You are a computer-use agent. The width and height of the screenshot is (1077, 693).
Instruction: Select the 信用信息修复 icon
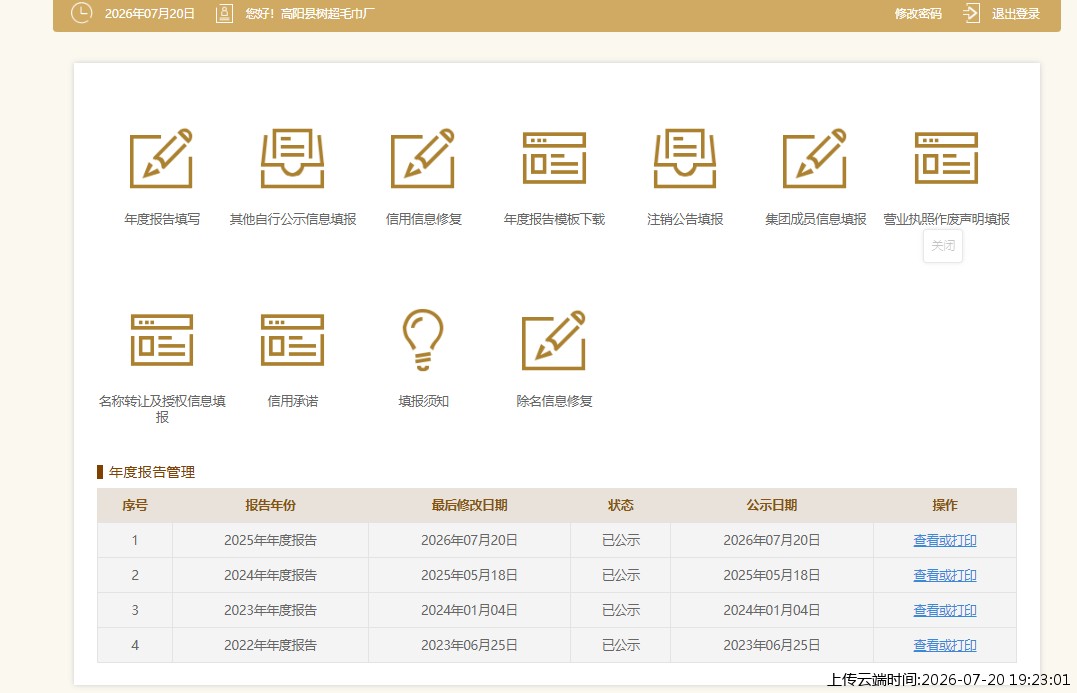[x=423, y=158]
